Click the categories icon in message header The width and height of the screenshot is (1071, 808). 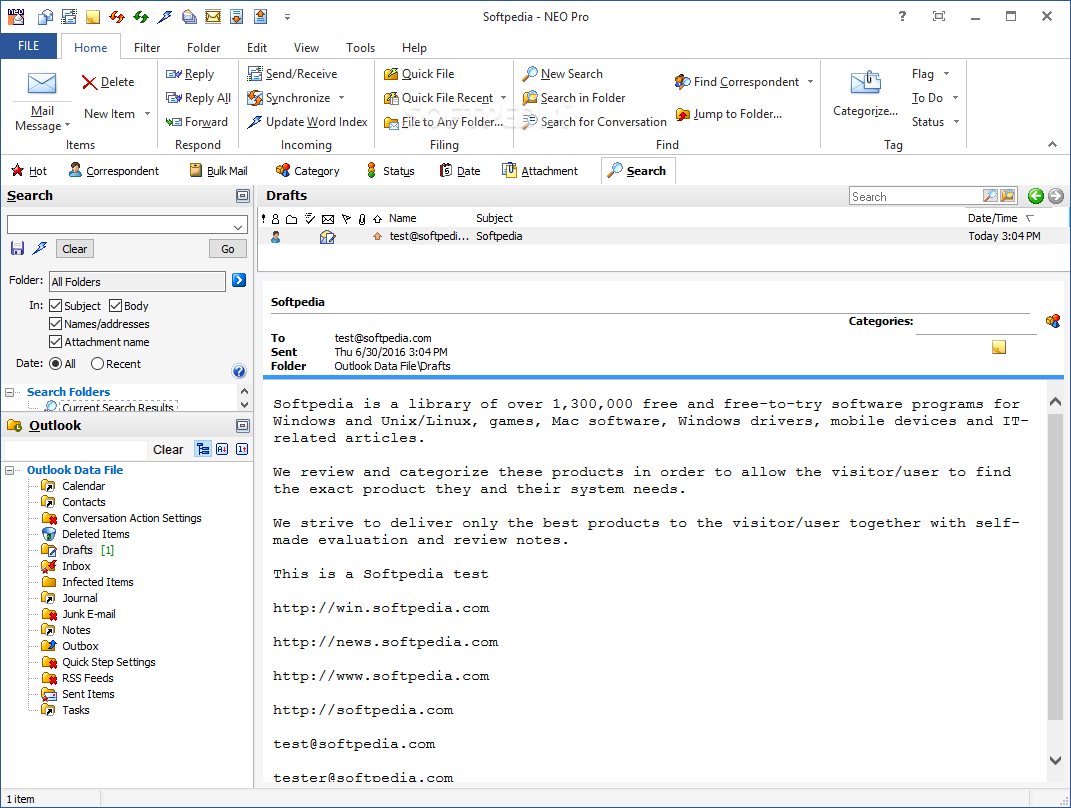tap(1053, 320)
